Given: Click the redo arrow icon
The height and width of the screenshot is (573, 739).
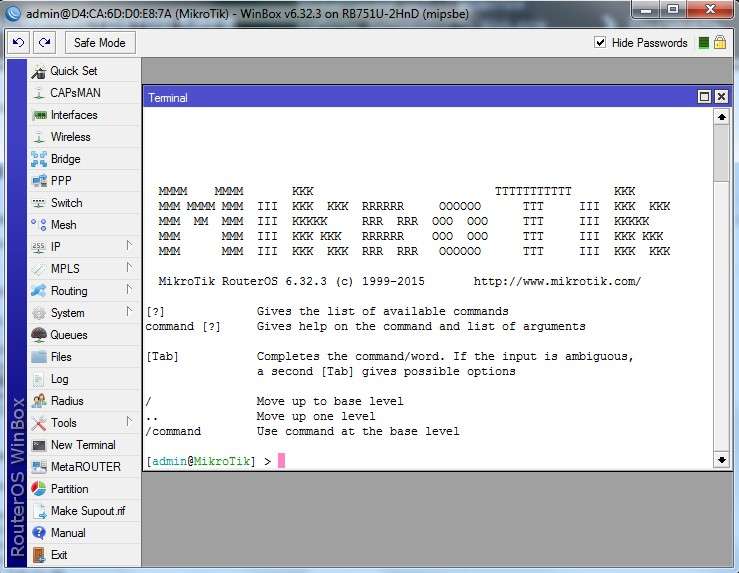Looking at the screenshot, I should point(44,43).
